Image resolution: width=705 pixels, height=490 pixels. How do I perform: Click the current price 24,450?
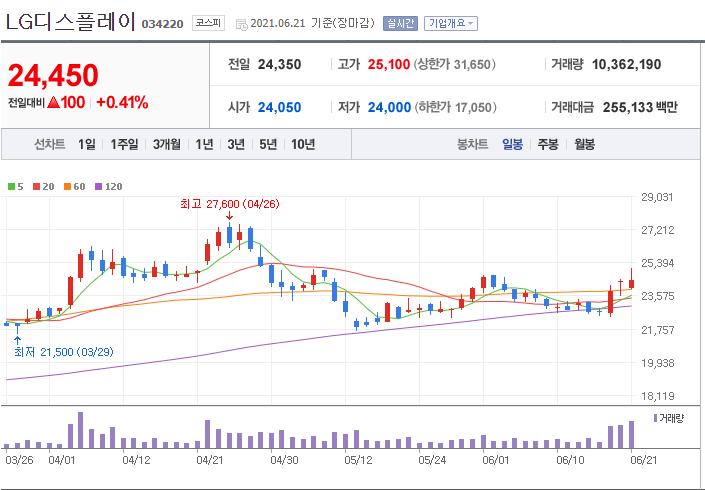click(53, 75)
